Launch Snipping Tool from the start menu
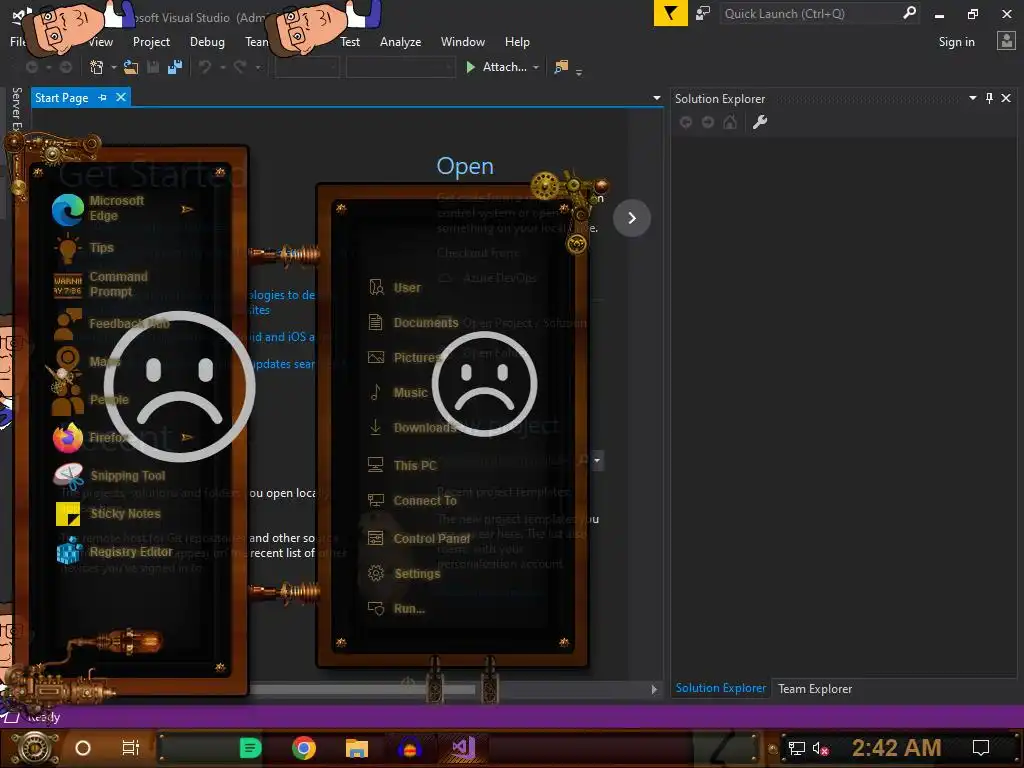Image resolution: width=1024 pixels, height=768 pixels. [x=109, y=476]
